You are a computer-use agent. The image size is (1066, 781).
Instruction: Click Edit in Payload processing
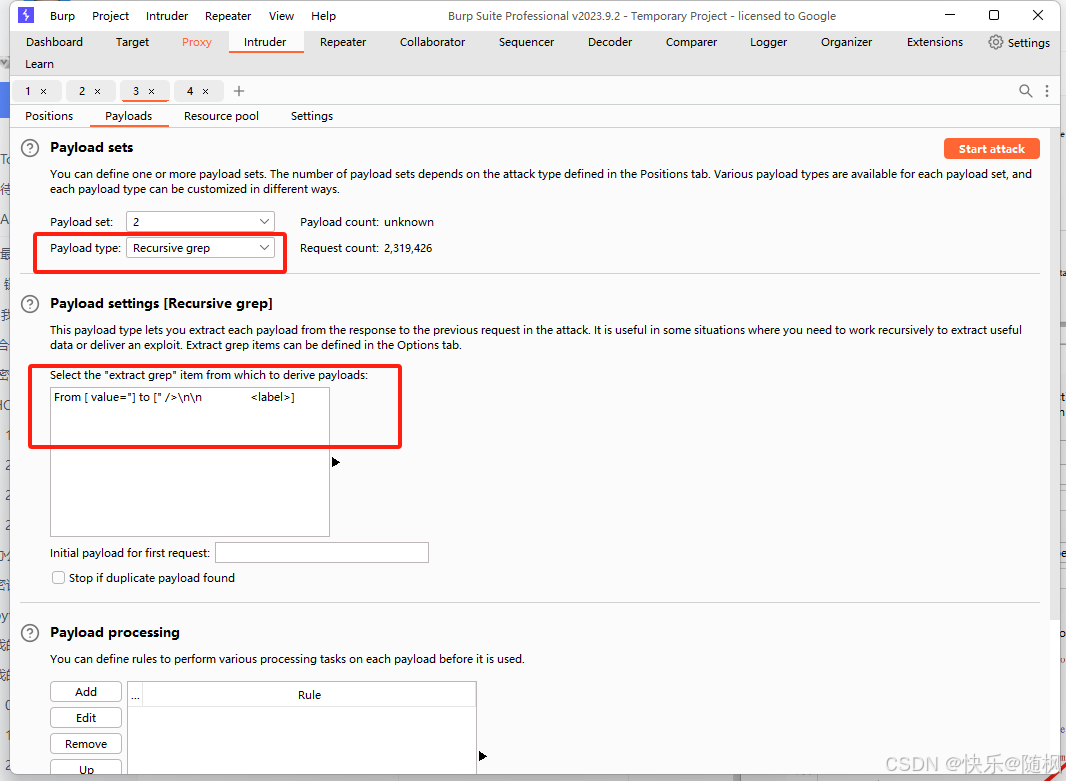tap(86, 718)
